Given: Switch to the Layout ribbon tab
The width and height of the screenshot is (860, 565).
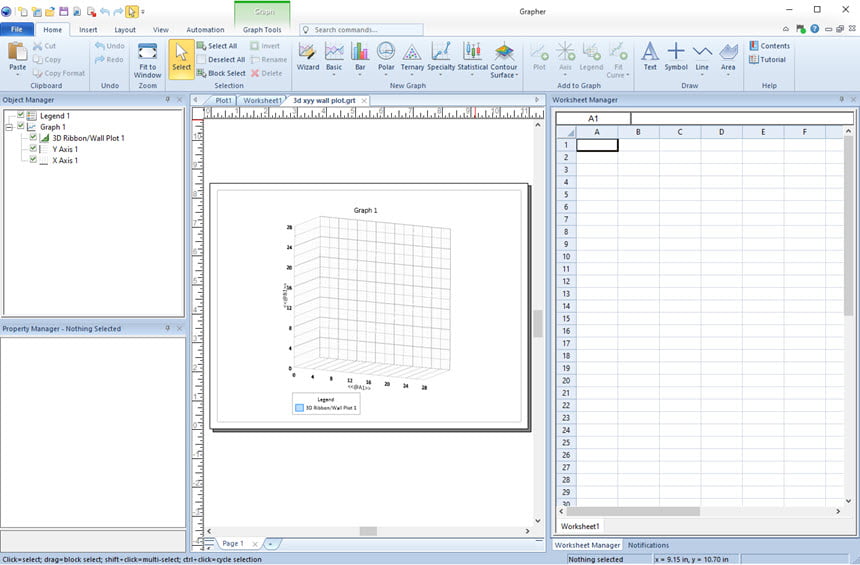Looking at the screenshot, I should (125, 30).
